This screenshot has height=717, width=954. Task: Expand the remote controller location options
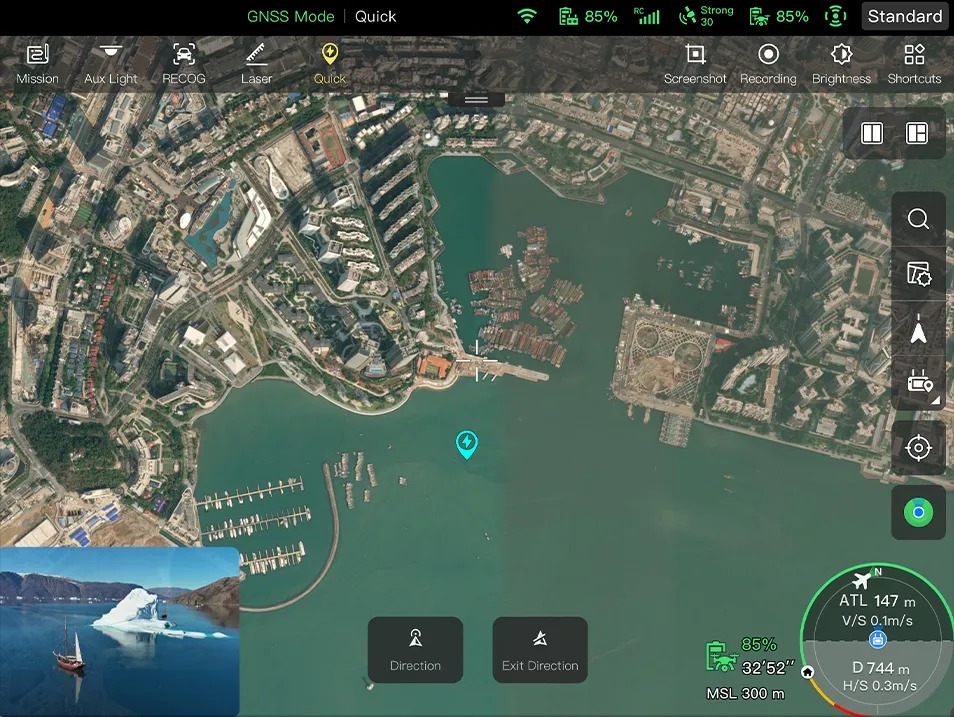(918, 385)
